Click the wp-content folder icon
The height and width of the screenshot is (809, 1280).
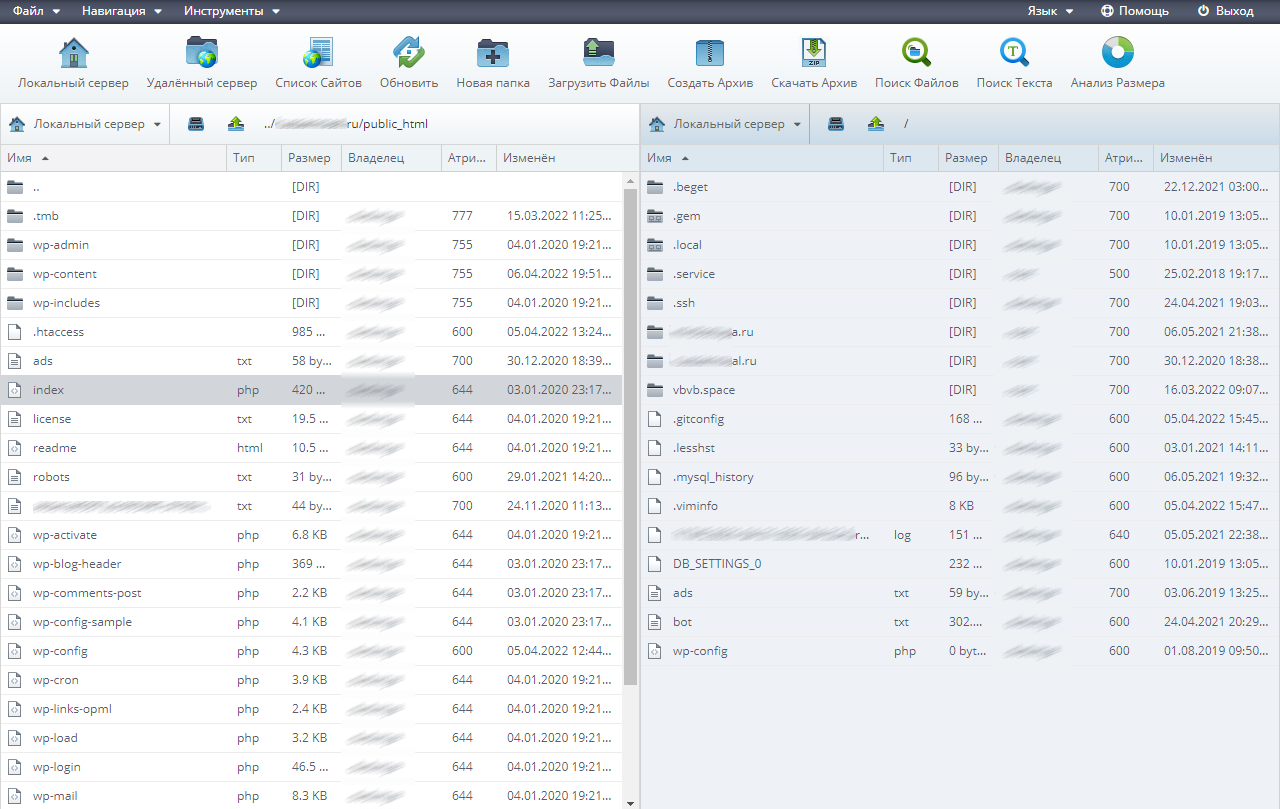tap(15, 274)
